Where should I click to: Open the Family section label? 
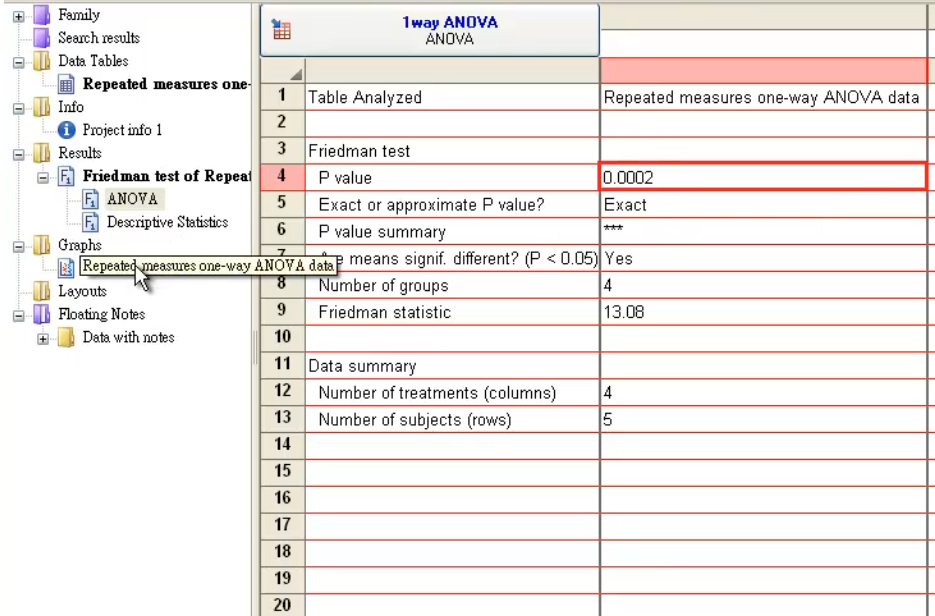pos(79,15)
